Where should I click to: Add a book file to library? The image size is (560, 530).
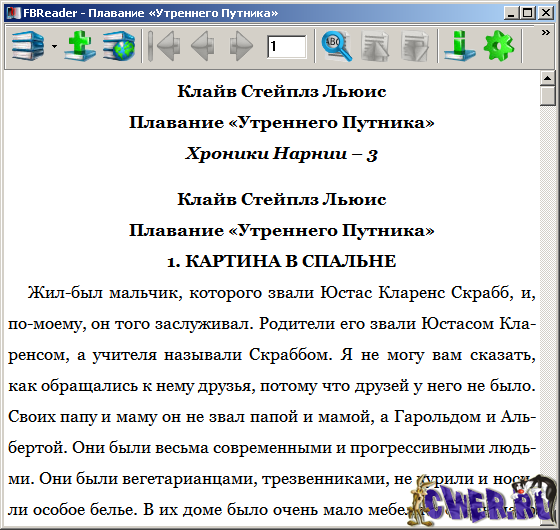[x=80, y=46]
